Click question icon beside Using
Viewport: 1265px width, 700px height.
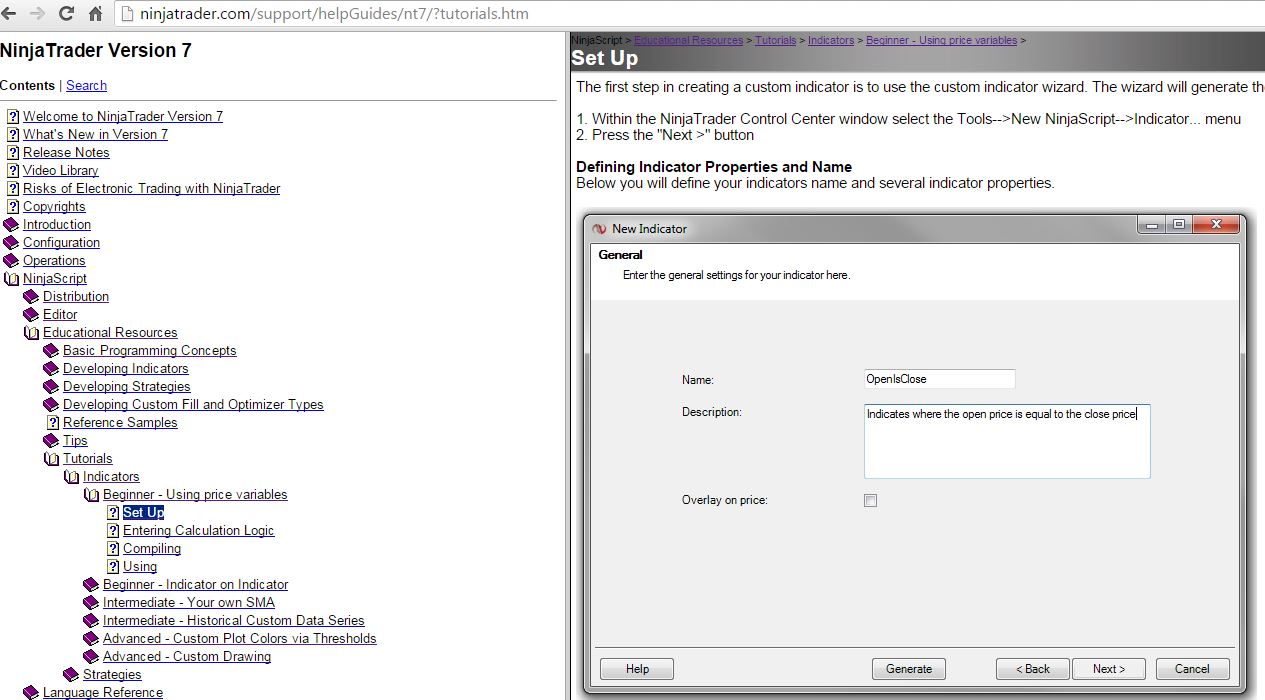[x=113, y=566]
